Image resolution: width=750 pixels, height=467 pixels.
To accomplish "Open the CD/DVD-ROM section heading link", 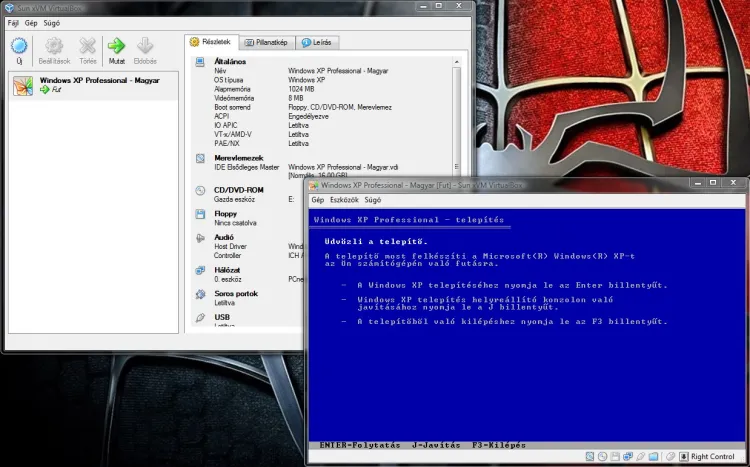I will pyautogui.click(x=238, y=190).
